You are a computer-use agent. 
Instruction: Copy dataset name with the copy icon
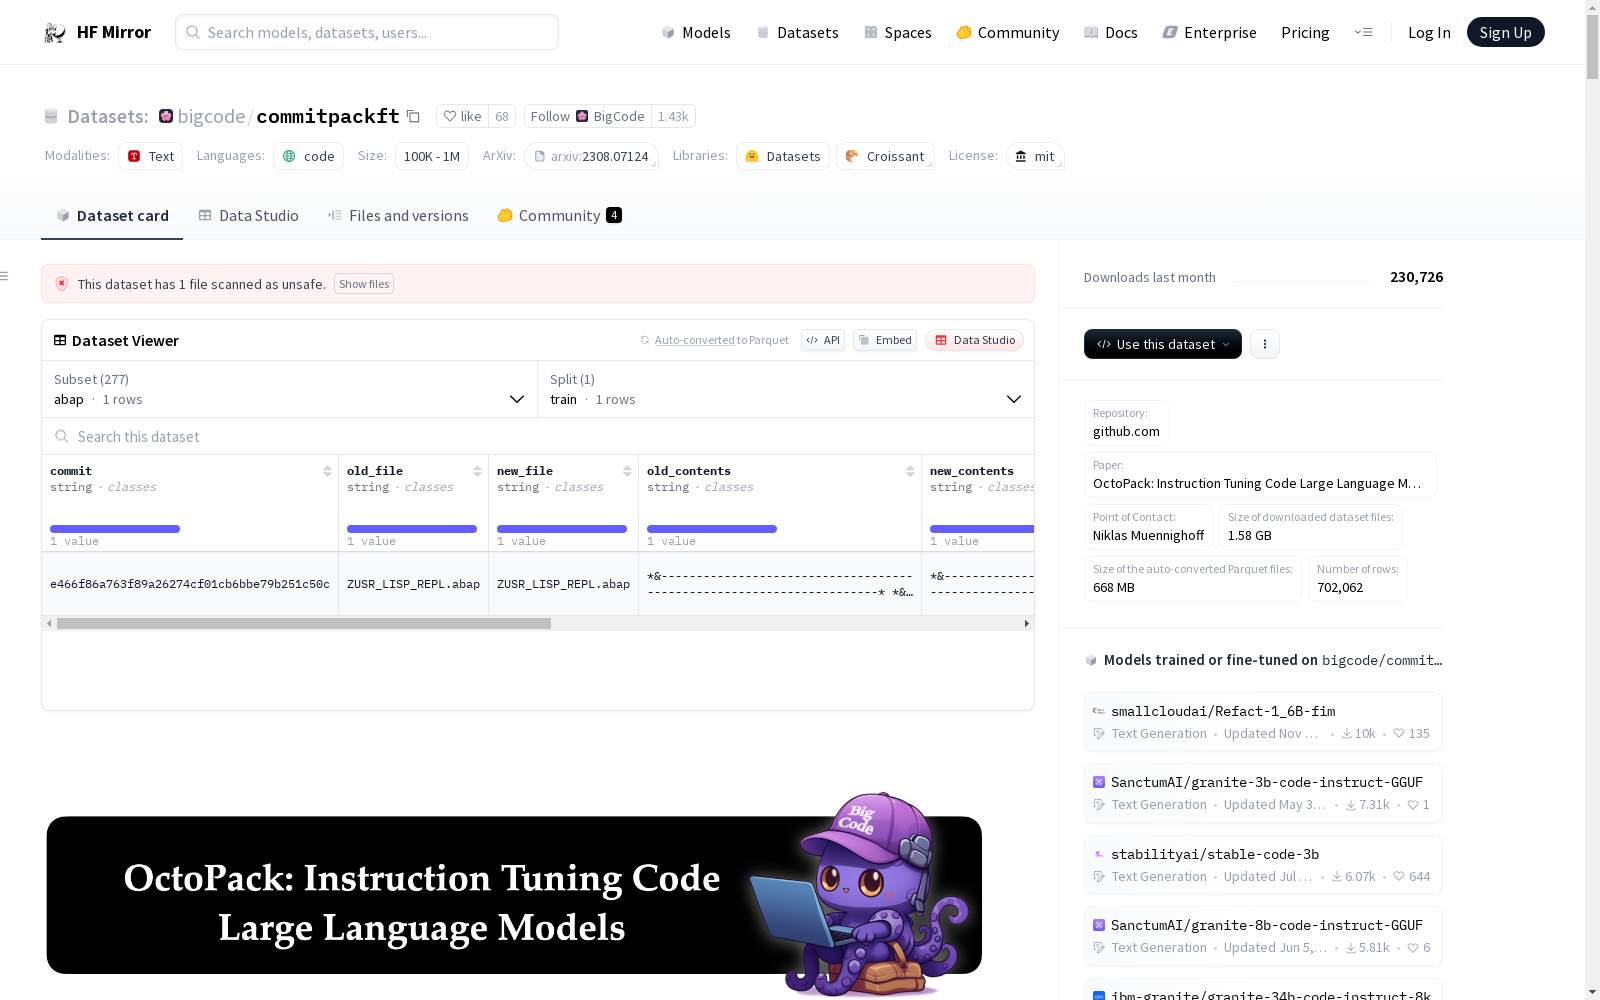click(413, 116)
